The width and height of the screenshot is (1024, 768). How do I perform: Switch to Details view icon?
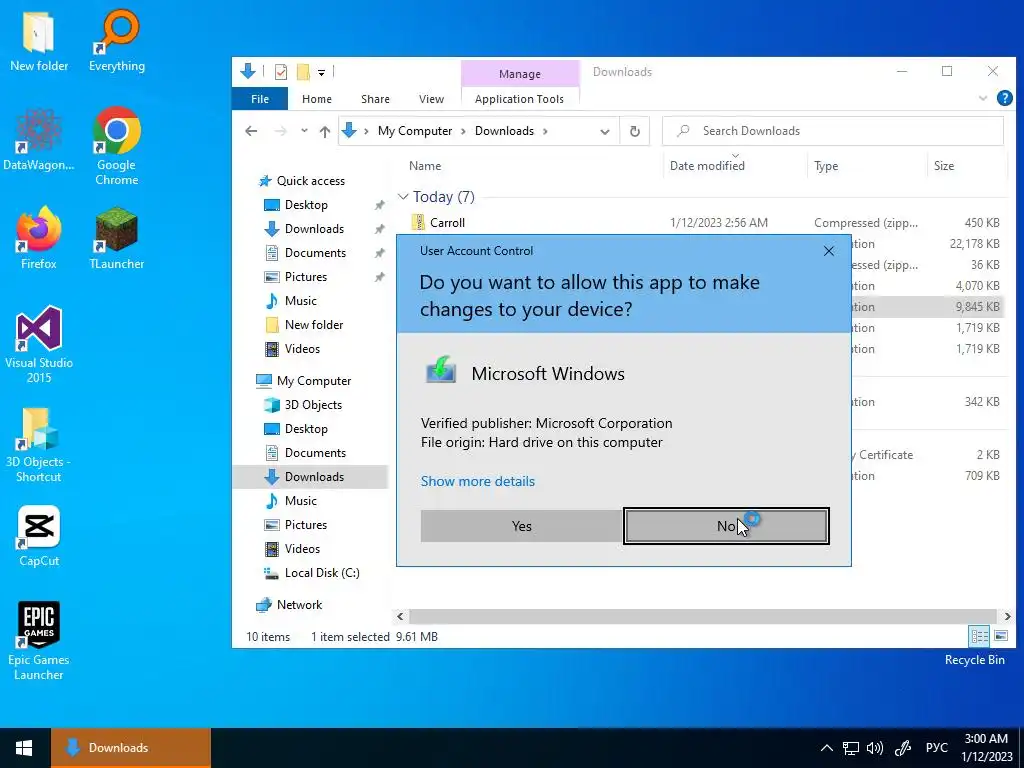pos(980,635)
